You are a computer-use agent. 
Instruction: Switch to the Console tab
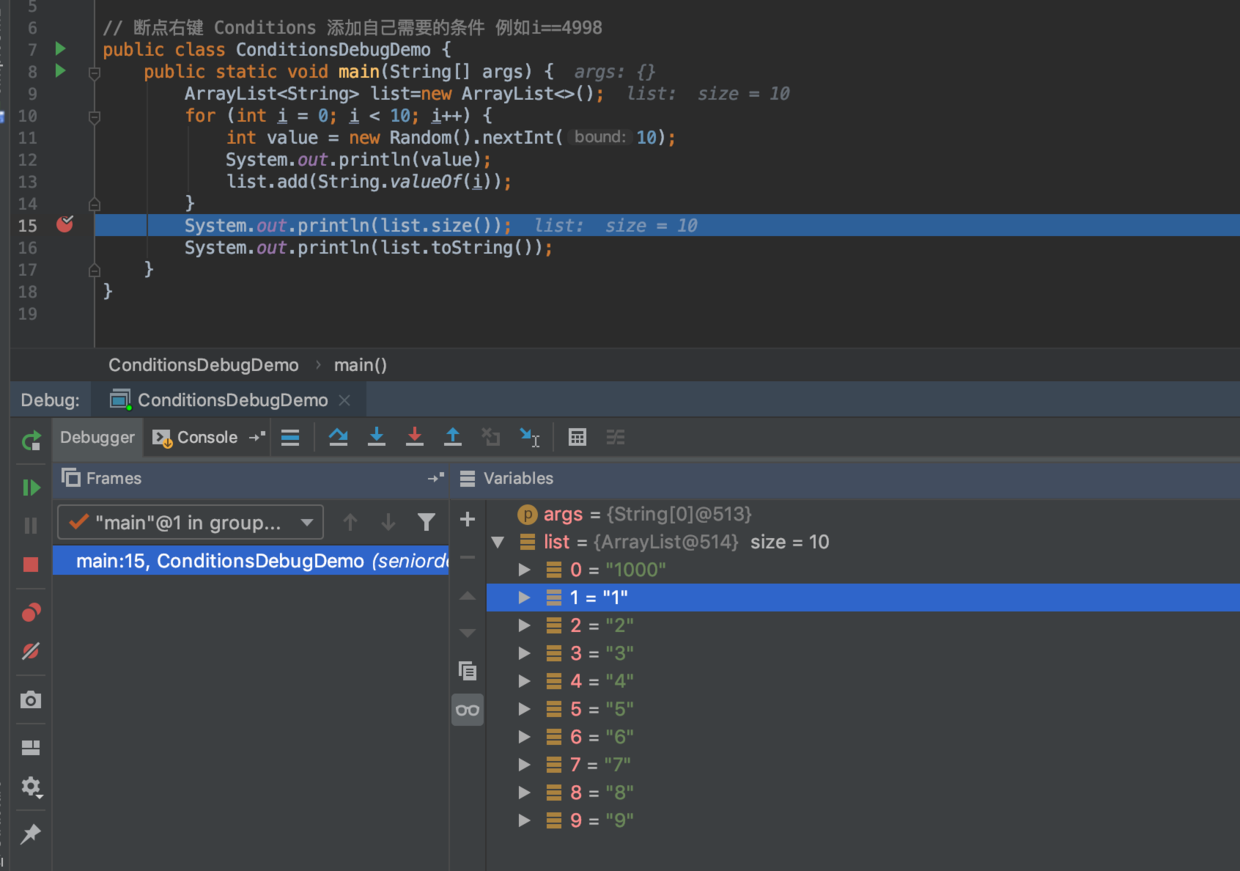tap(196, 437)
